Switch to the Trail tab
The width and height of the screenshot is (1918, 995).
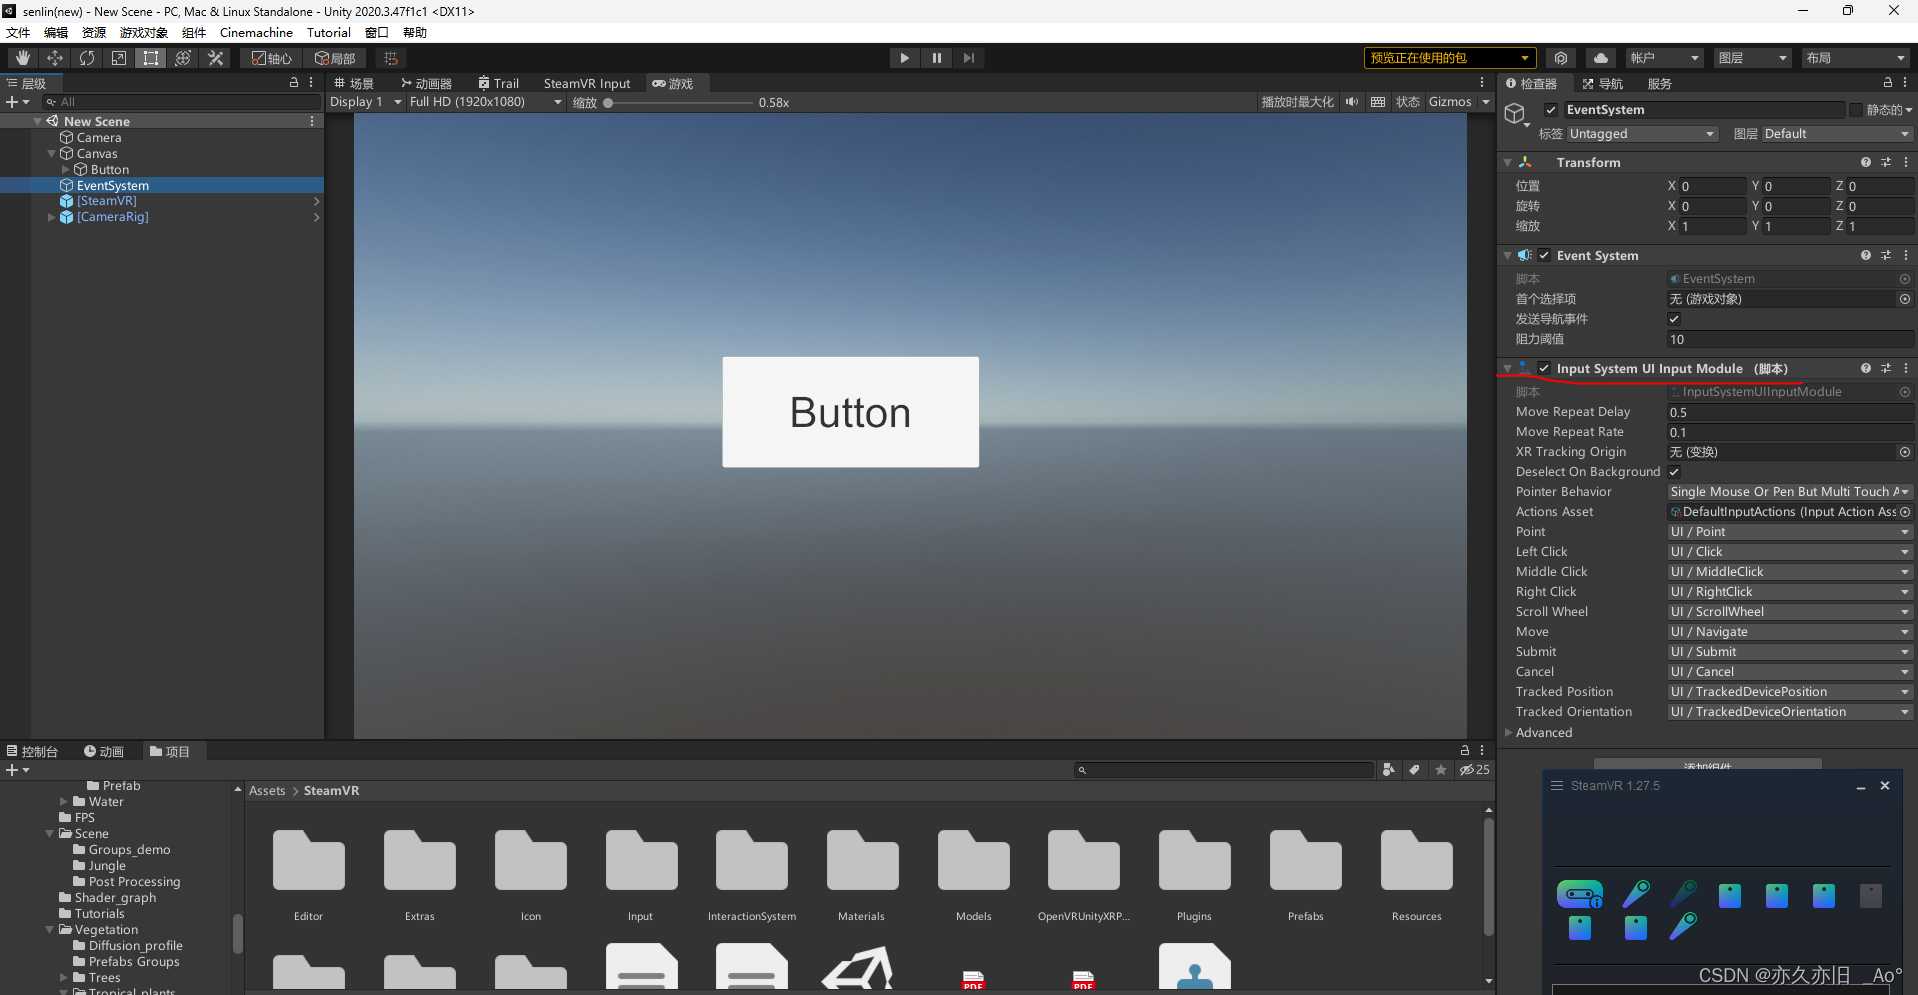pyautogui.click(x=498, y=84)
